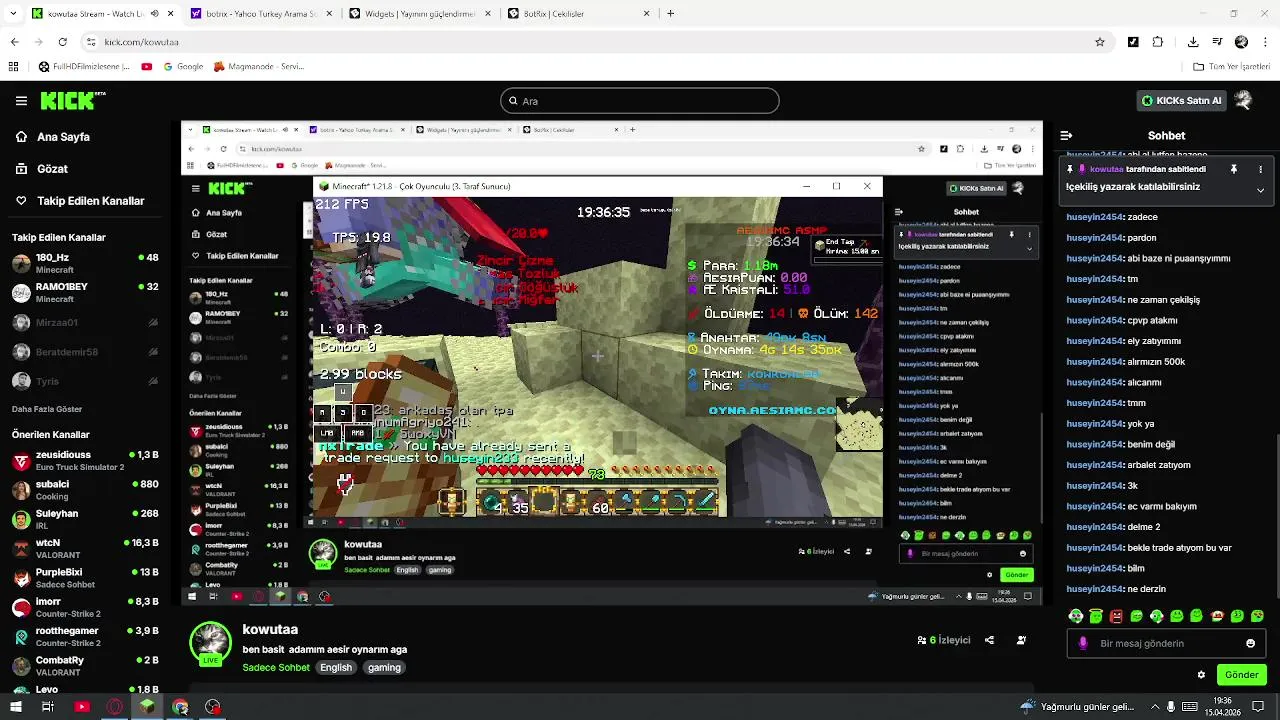Open the emoji picker in chat input
Screen dimensions: 1280x720
pyautogui.click(x=1250, y=644)
